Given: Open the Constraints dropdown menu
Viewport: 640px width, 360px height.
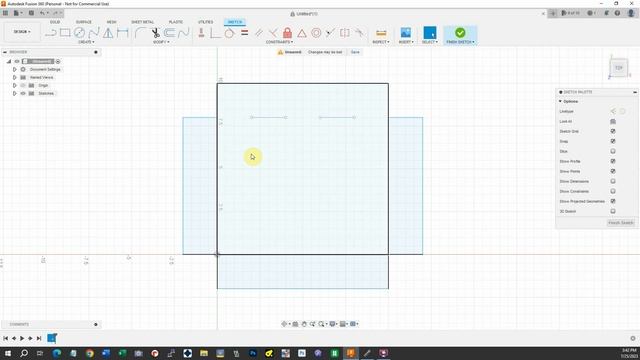Looking at the screenshot, I should tap(279, 42).
